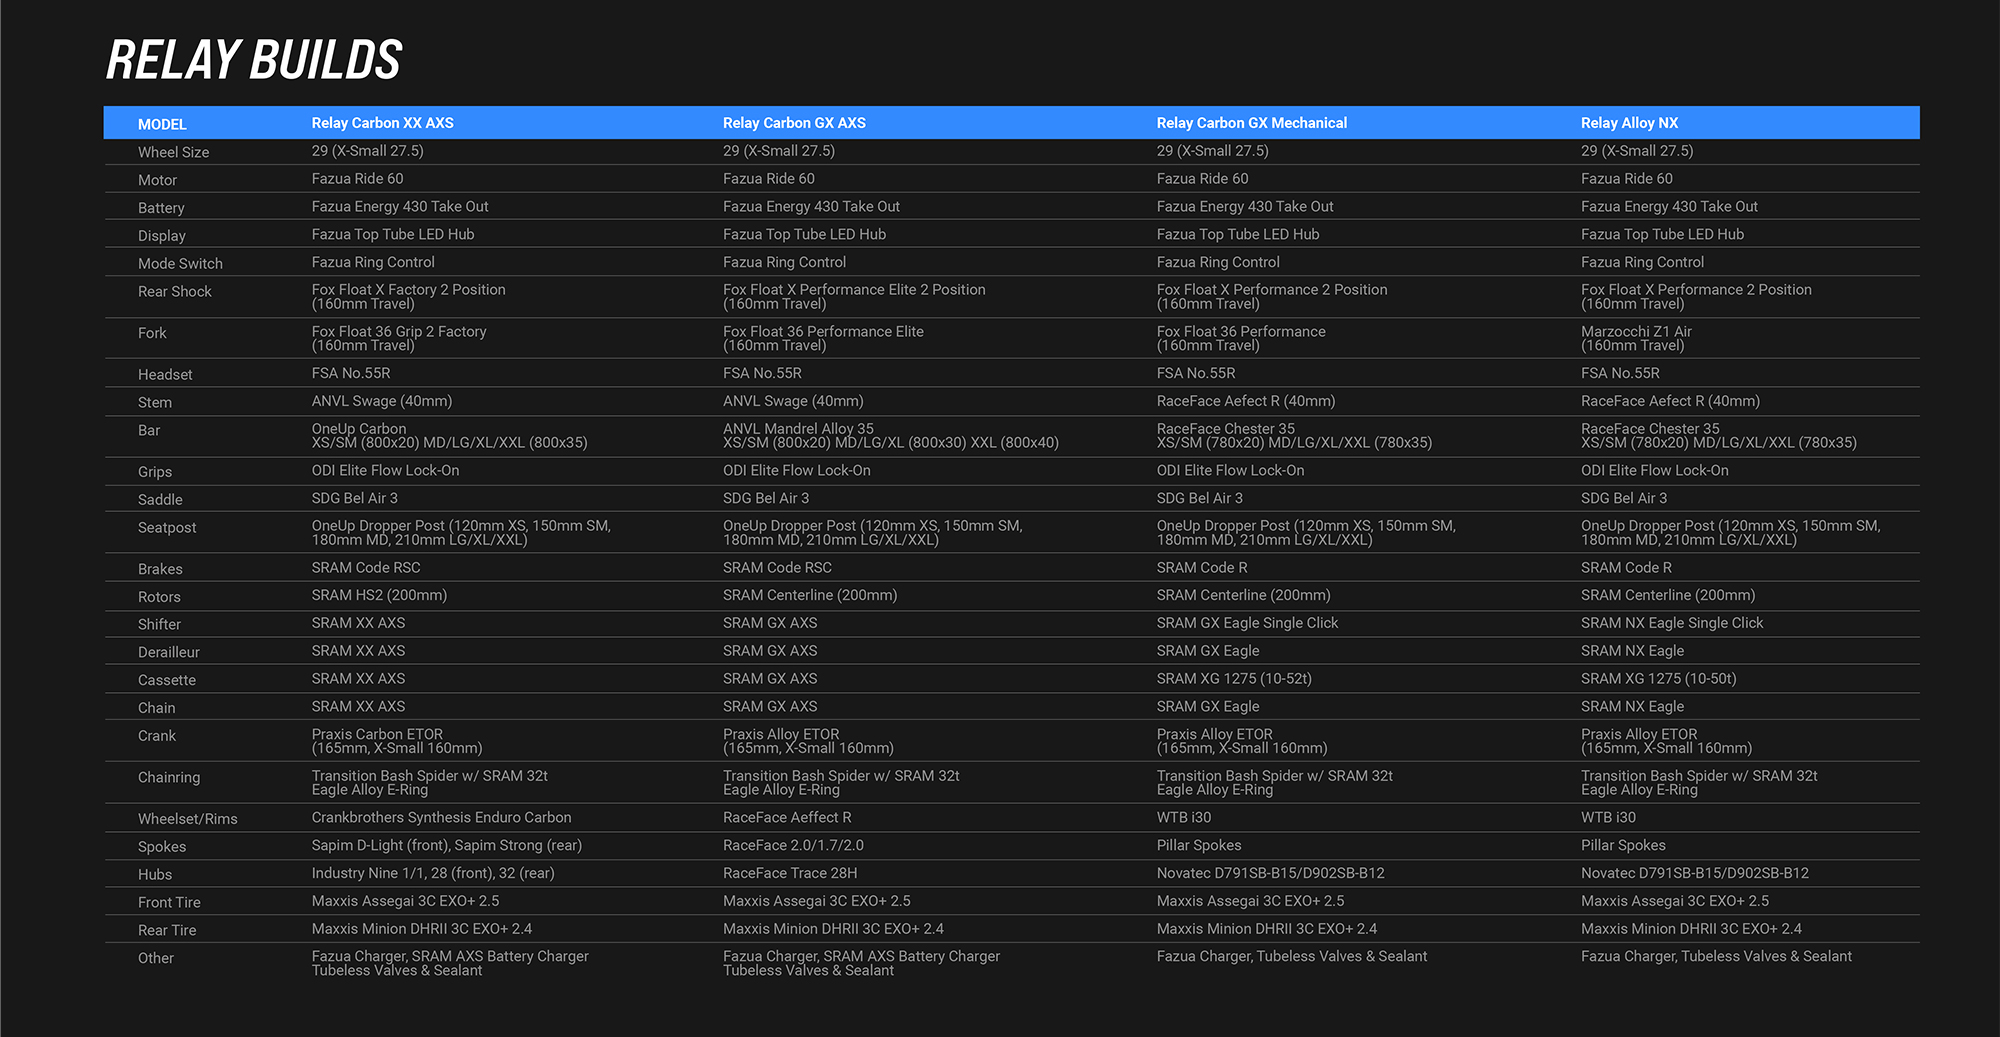Click SRAM Code R cell under Alloy NX

click(1626, 568)
